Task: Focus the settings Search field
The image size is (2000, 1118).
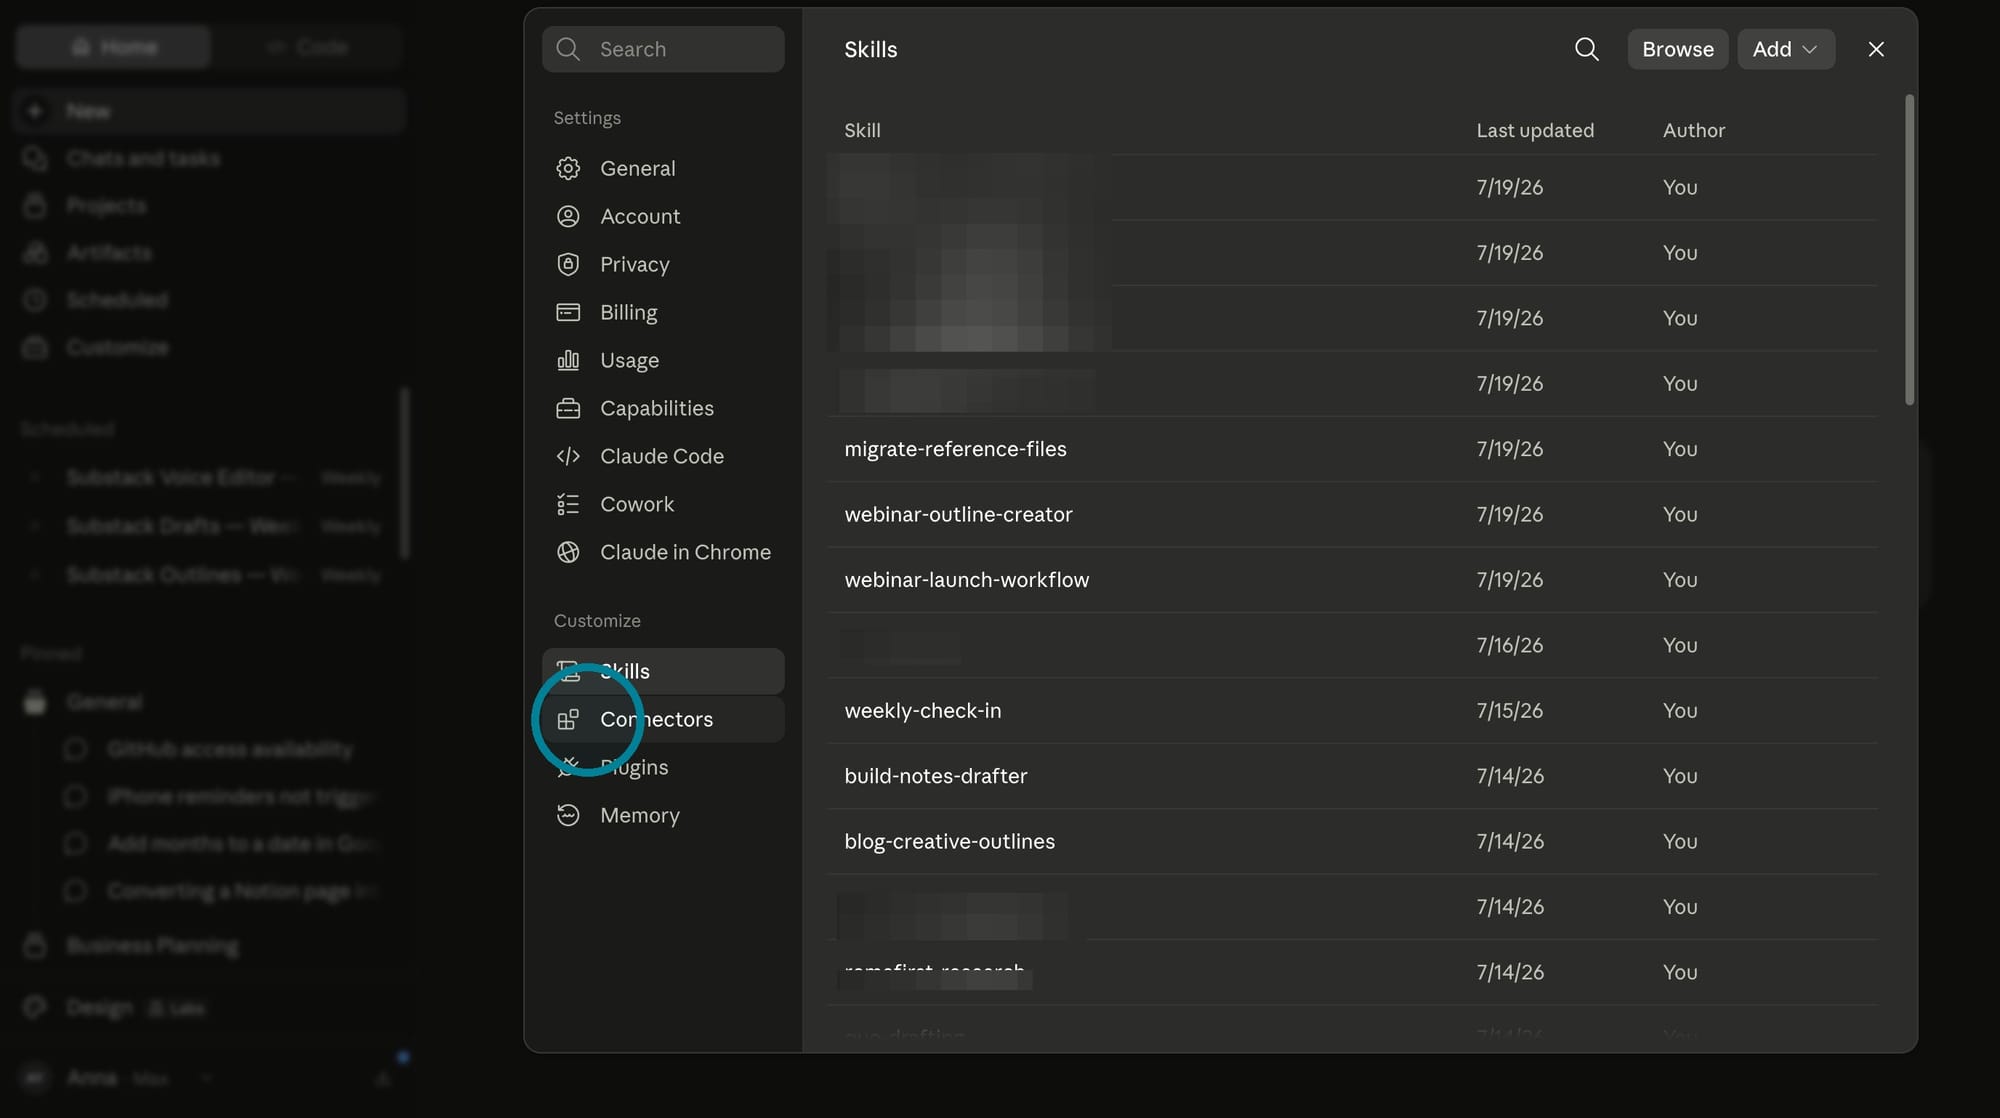Action: point(663,49)
